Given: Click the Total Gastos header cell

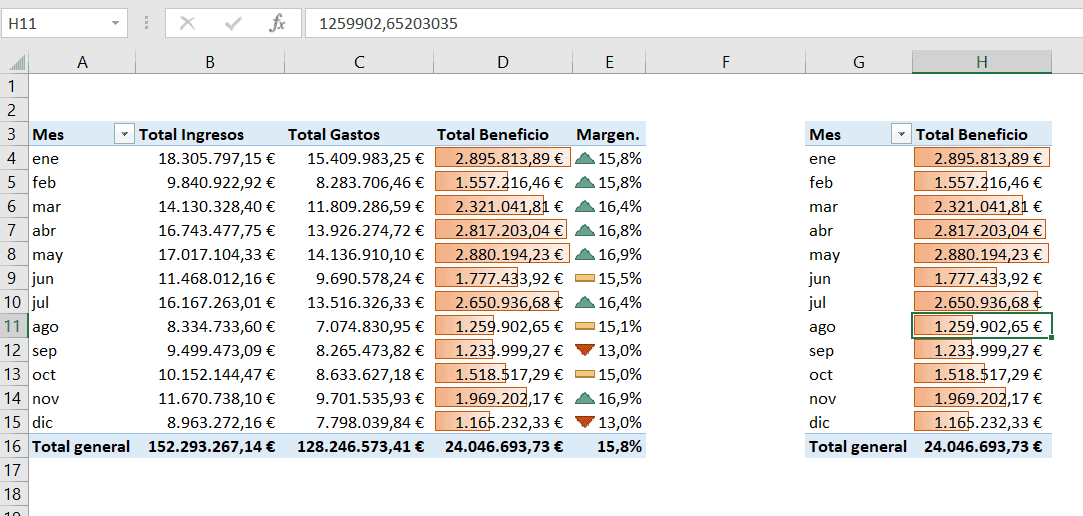Looking at the screenshot, I should click(x=359, y=134).
